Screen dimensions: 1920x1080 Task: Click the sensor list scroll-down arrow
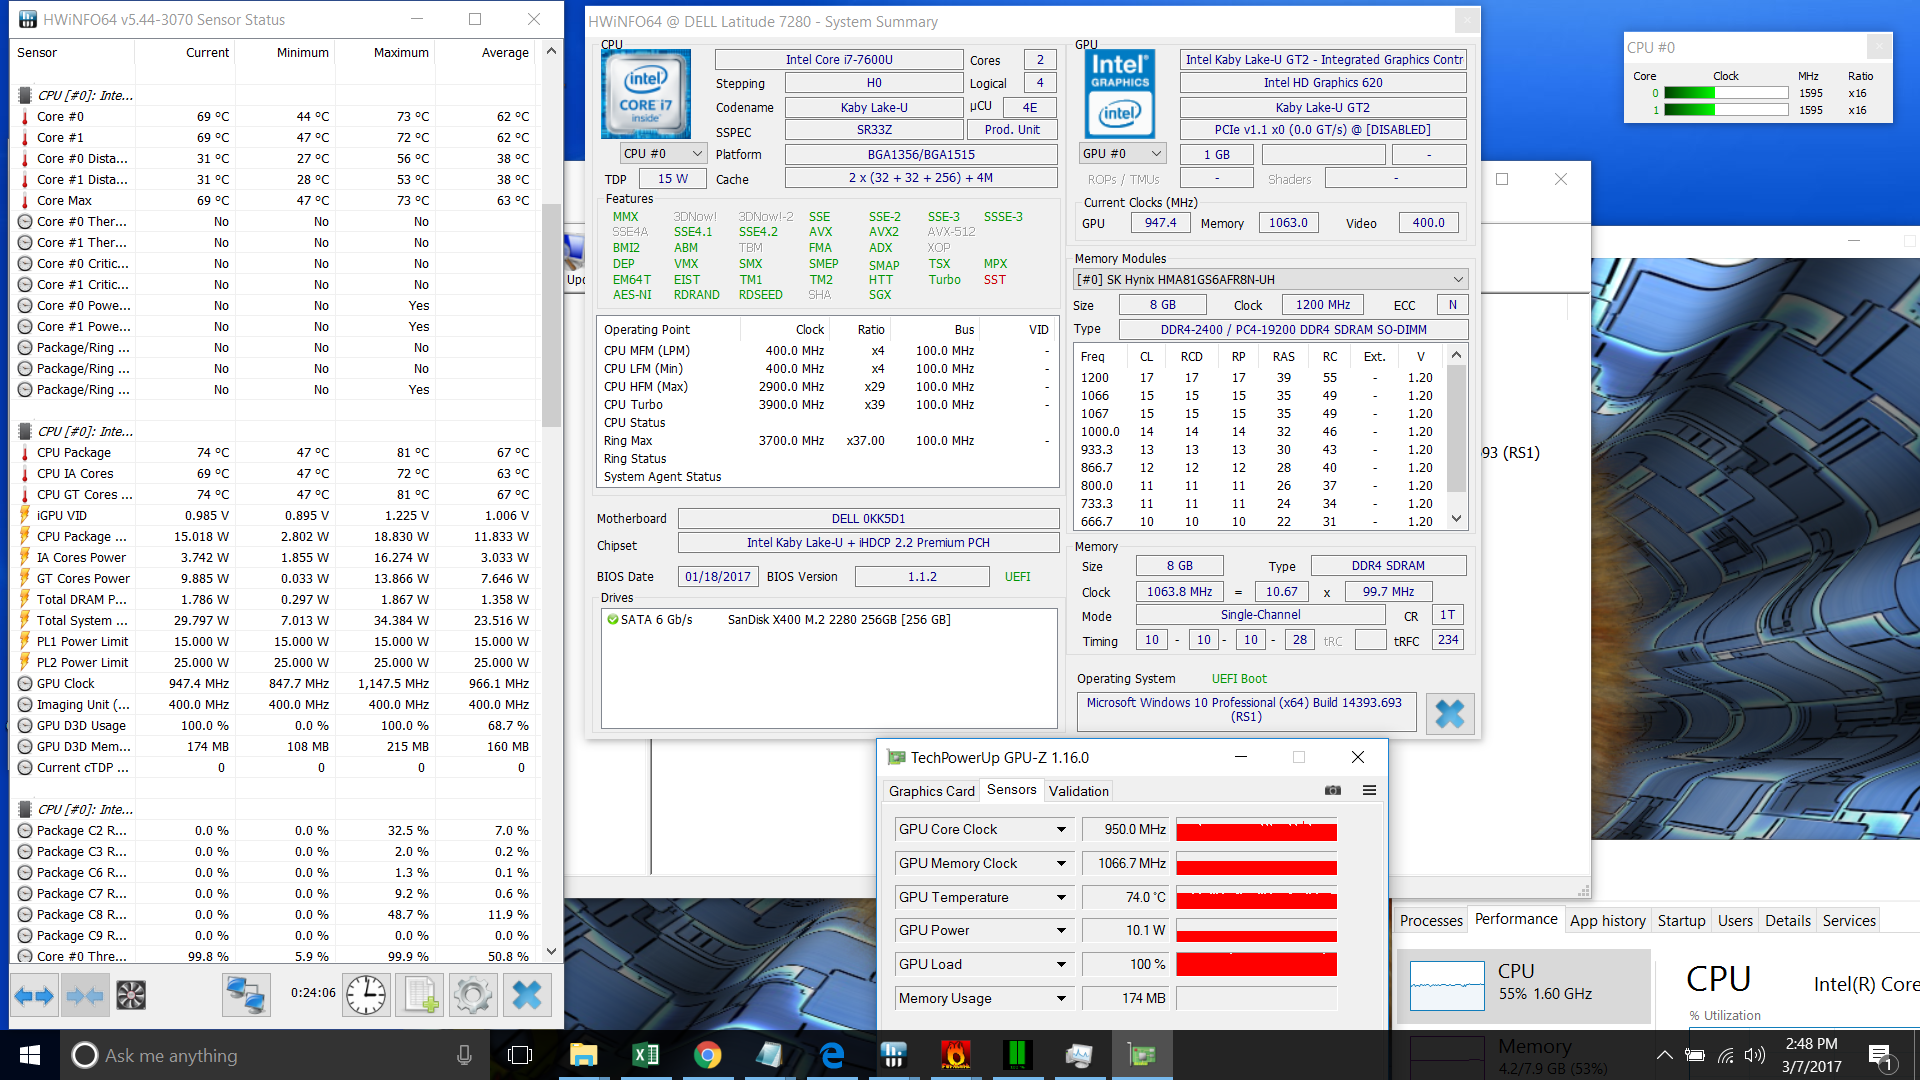551,952
